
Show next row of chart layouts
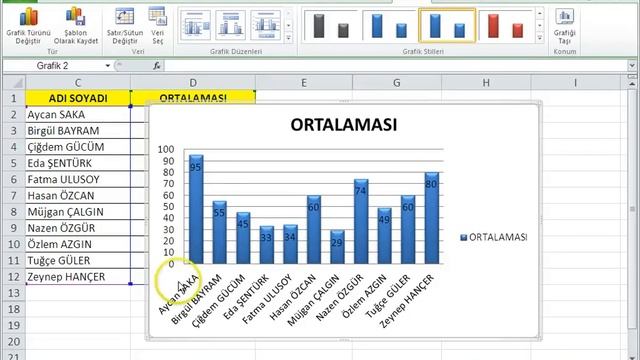(x=289, y=26)
